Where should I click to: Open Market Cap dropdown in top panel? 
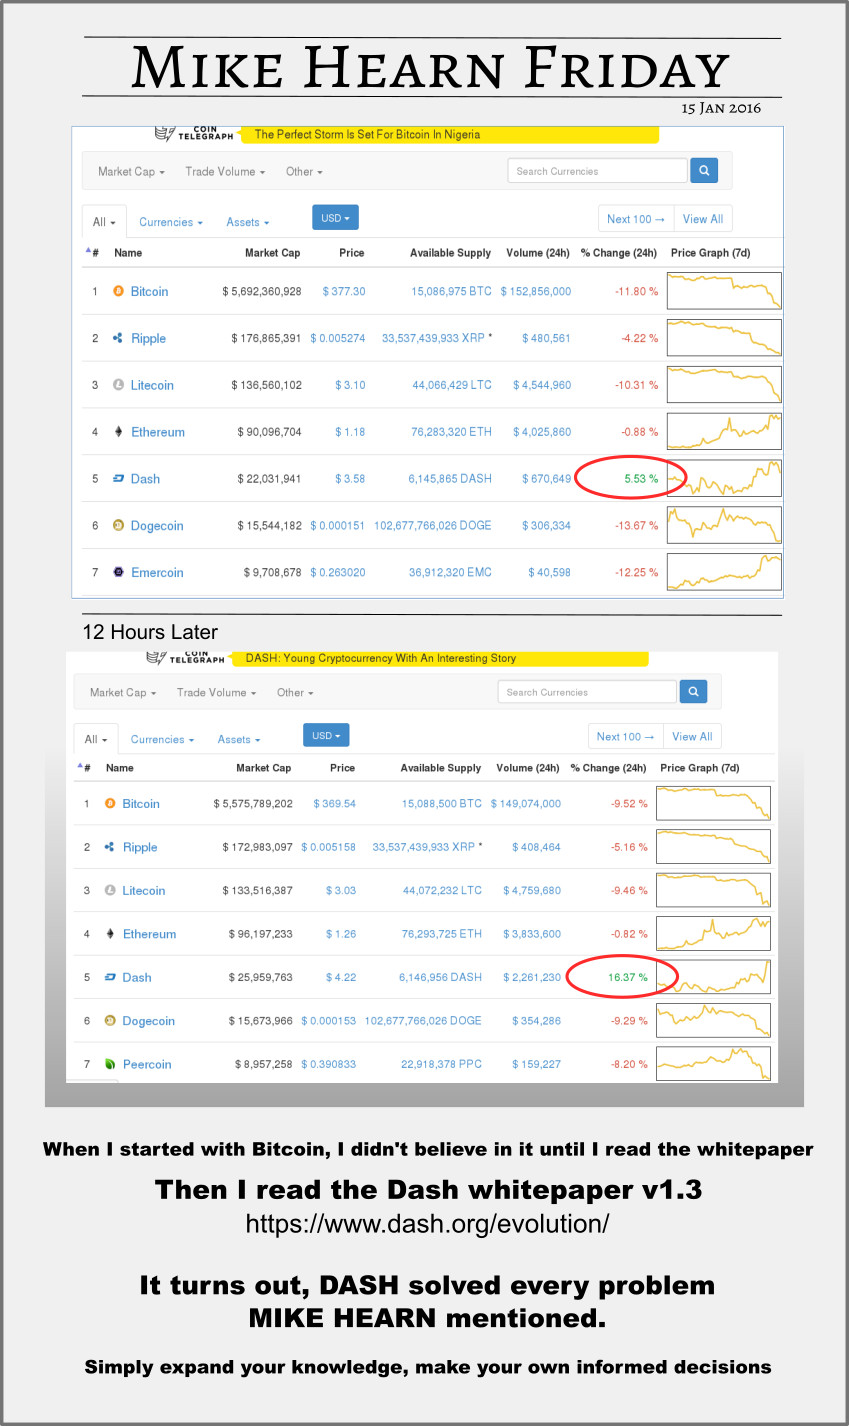point(131,172)
